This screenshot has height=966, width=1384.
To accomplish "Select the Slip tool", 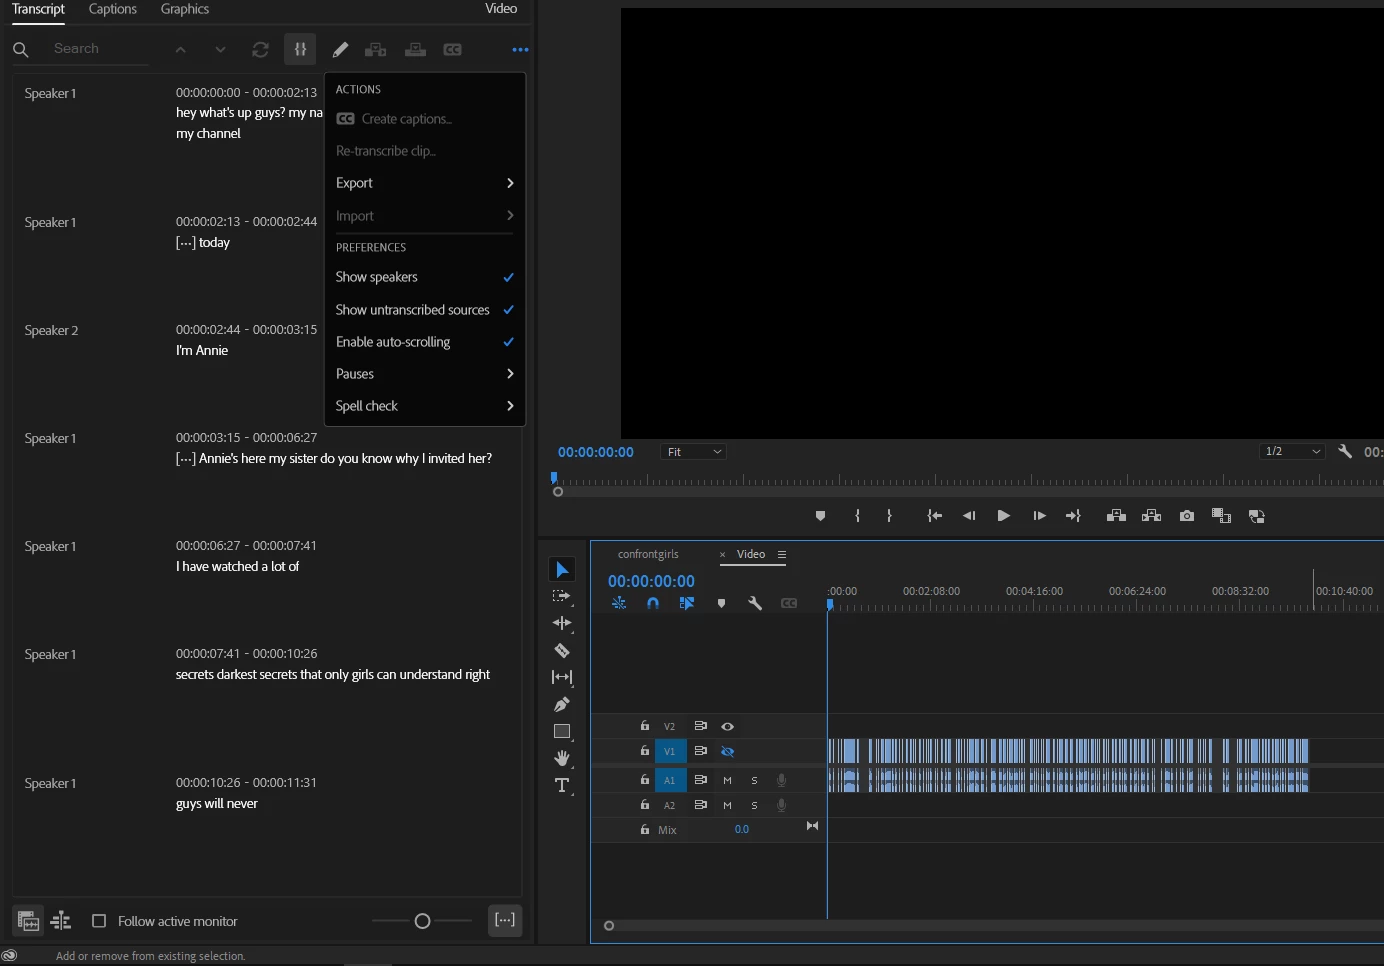I will 562,677.
